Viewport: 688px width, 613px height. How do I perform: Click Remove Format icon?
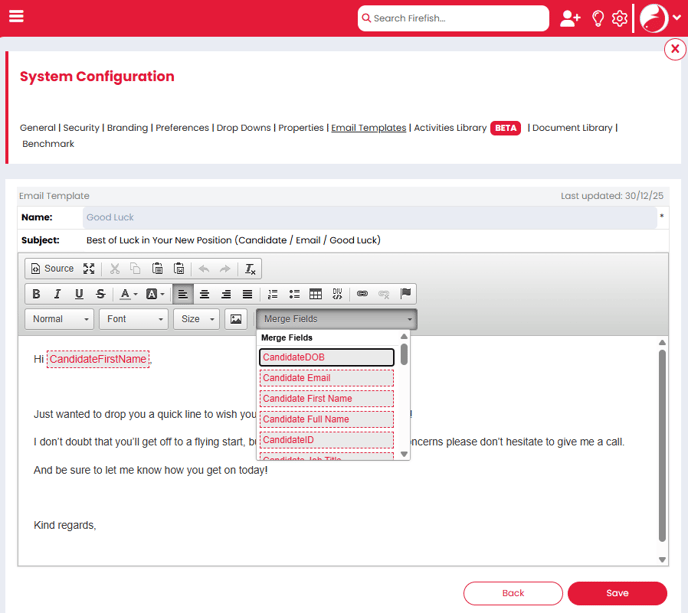tap(250, 269)
